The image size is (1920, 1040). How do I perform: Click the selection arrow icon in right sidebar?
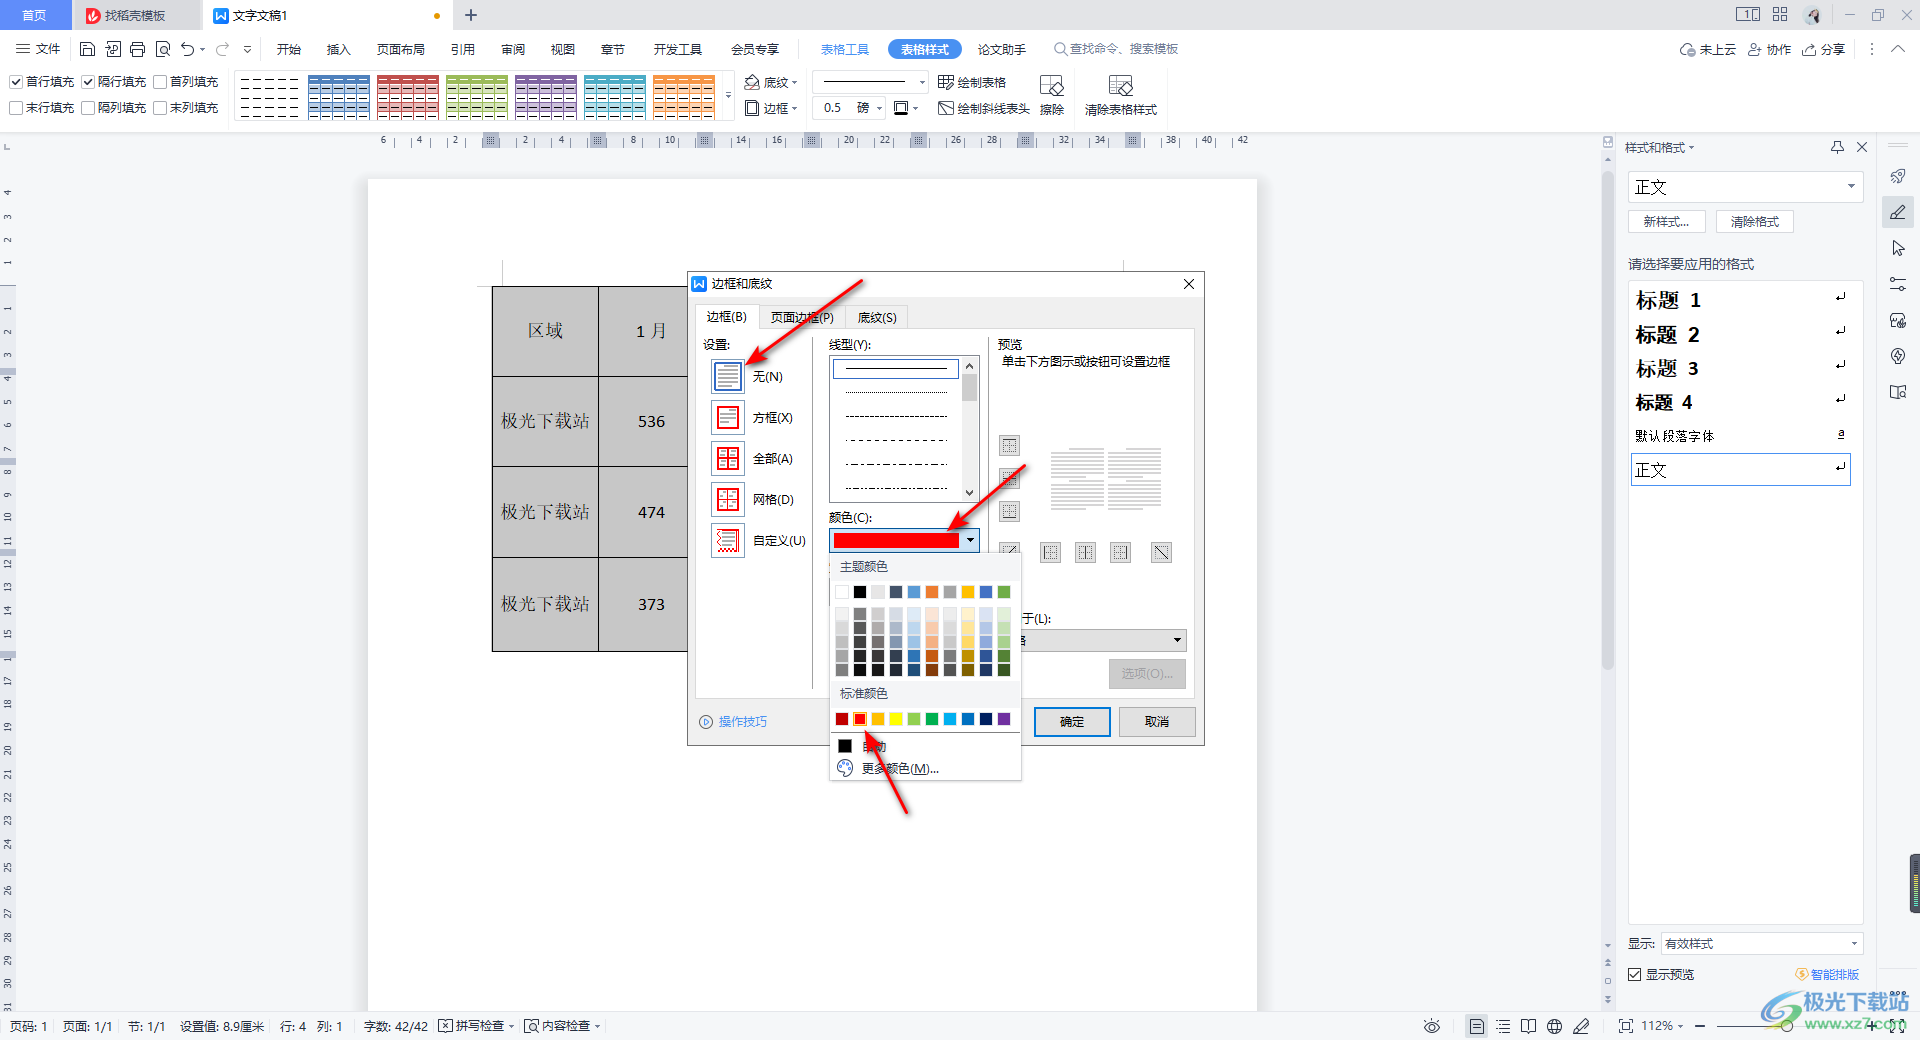click(1897, 248)
